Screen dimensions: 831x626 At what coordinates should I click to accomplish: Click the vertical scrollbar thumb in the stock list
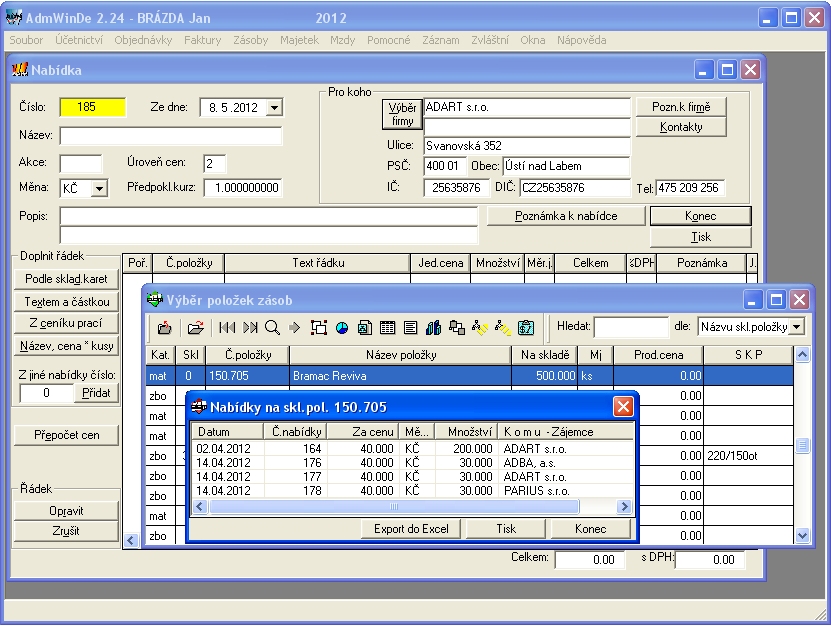[802, 446]
